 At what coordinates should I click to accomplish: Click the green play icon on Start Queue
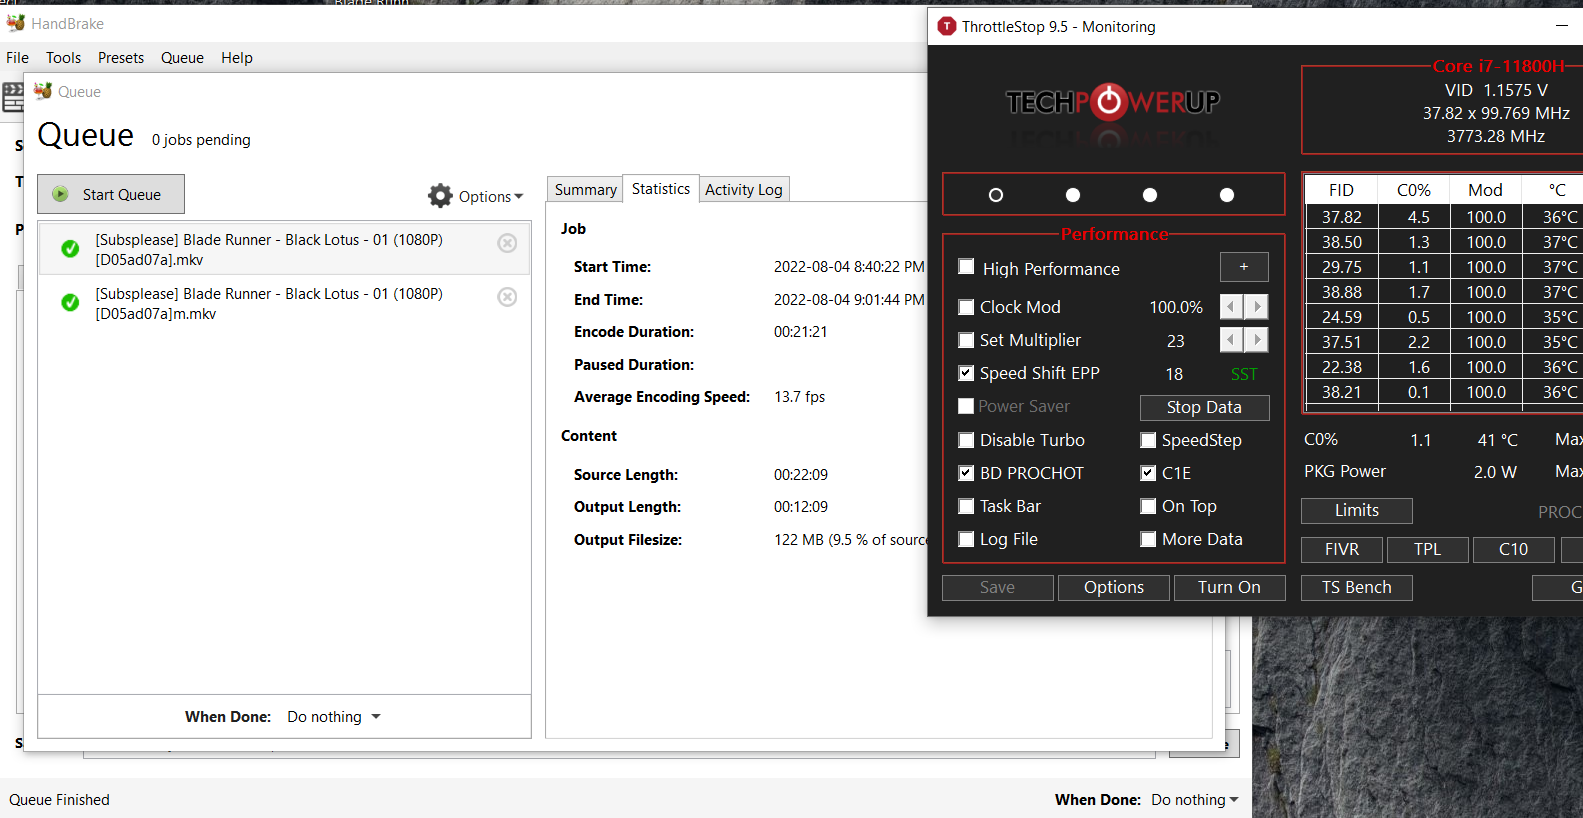pos(61,194)
